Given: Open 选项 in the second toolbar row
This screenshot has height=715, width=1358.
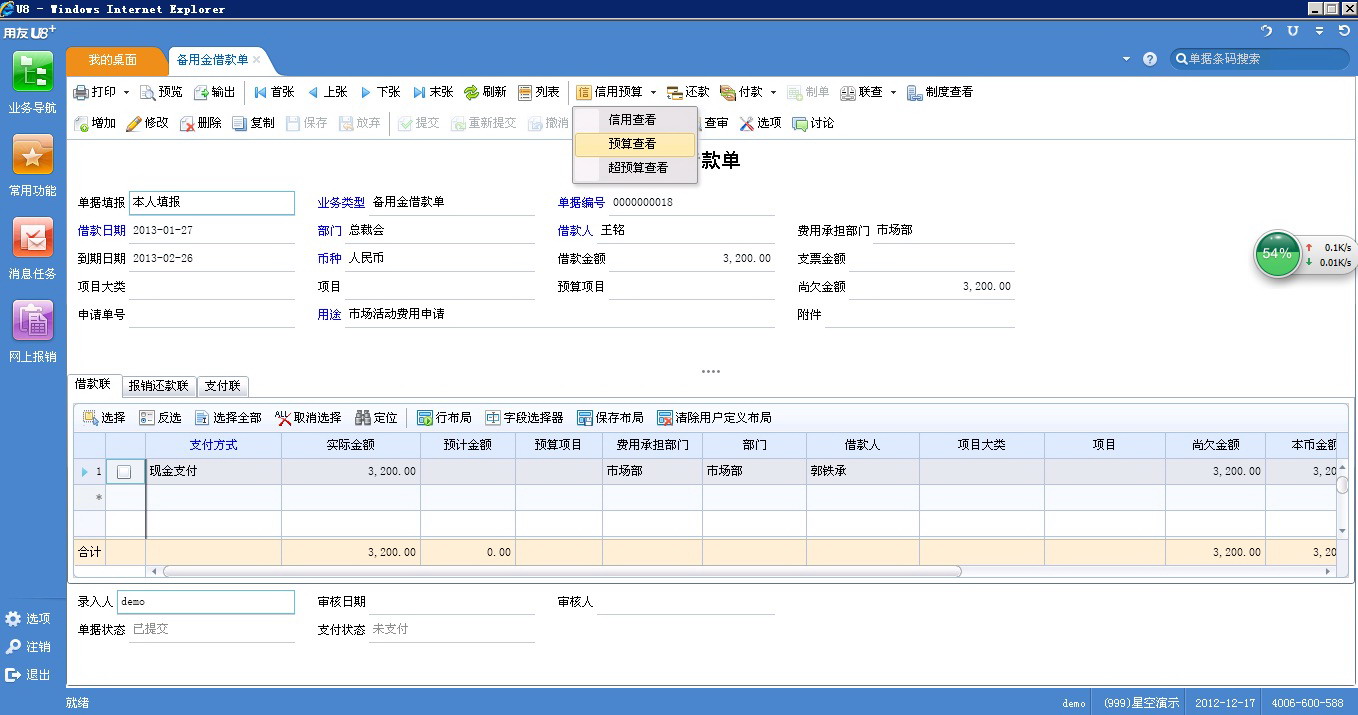Looking at the screenshot, I should 760,123.
